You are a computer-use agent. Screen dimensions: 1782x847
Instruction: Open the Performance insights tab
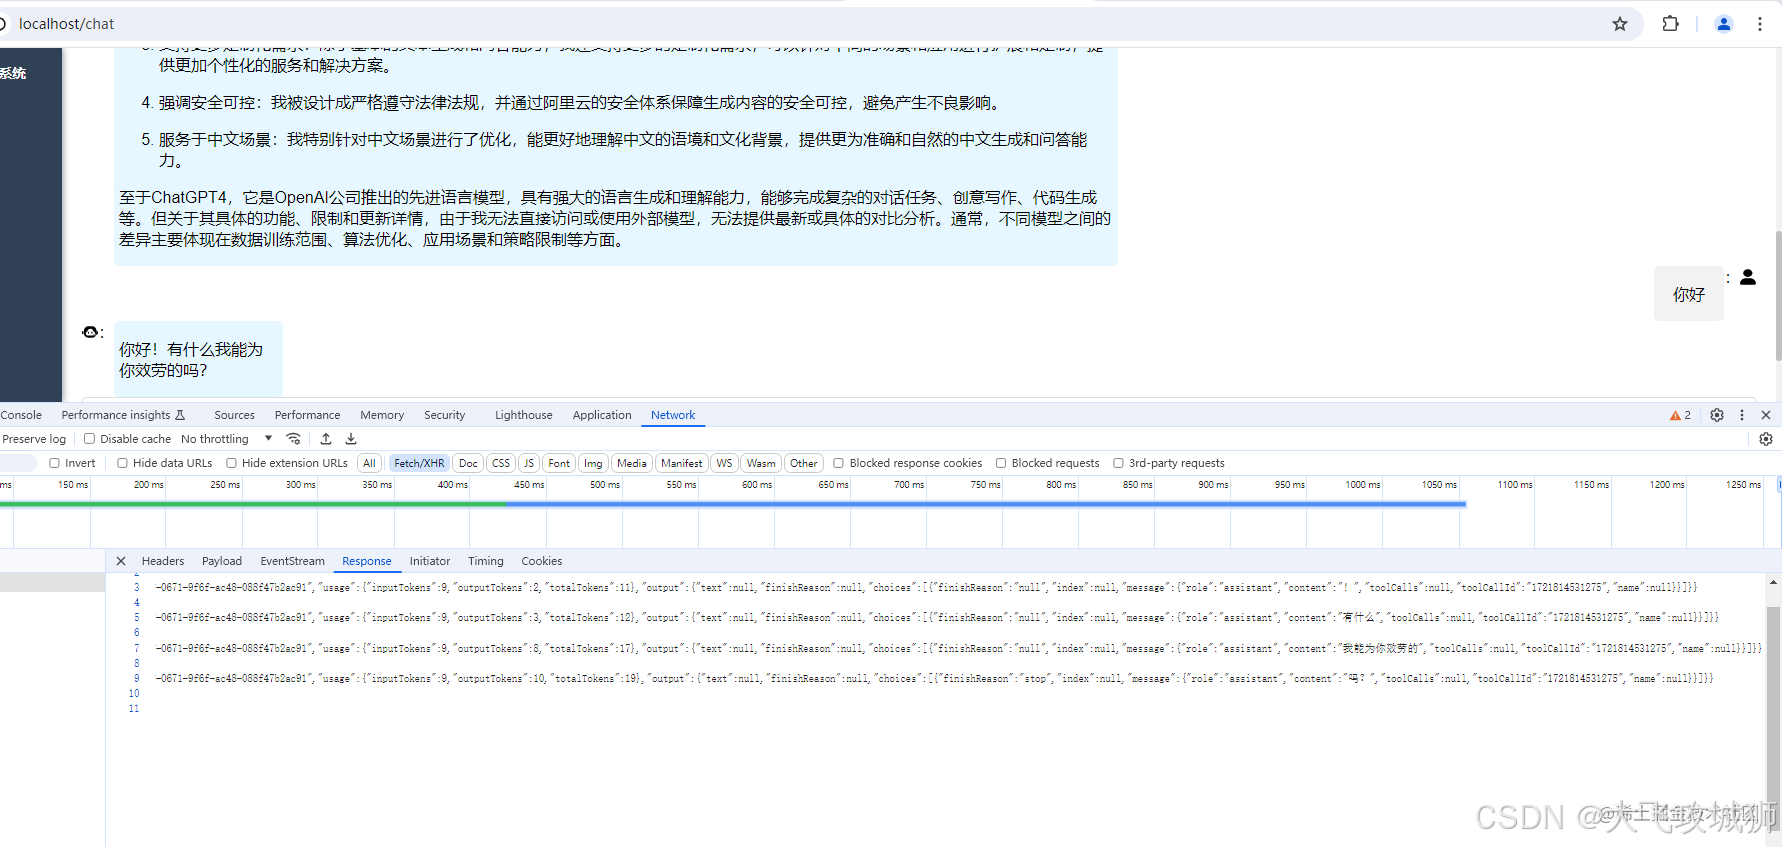[116, 415]
